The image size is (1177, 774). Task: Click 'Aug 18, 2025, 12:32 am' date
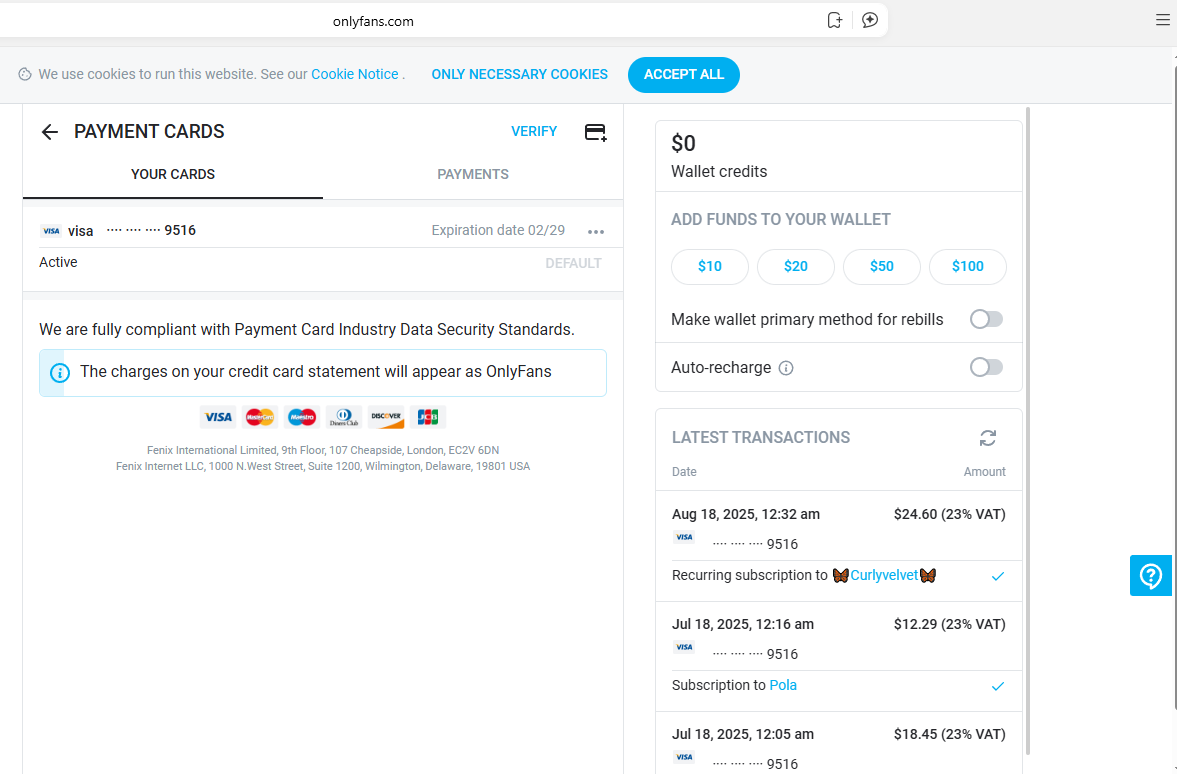click(745, 514)
